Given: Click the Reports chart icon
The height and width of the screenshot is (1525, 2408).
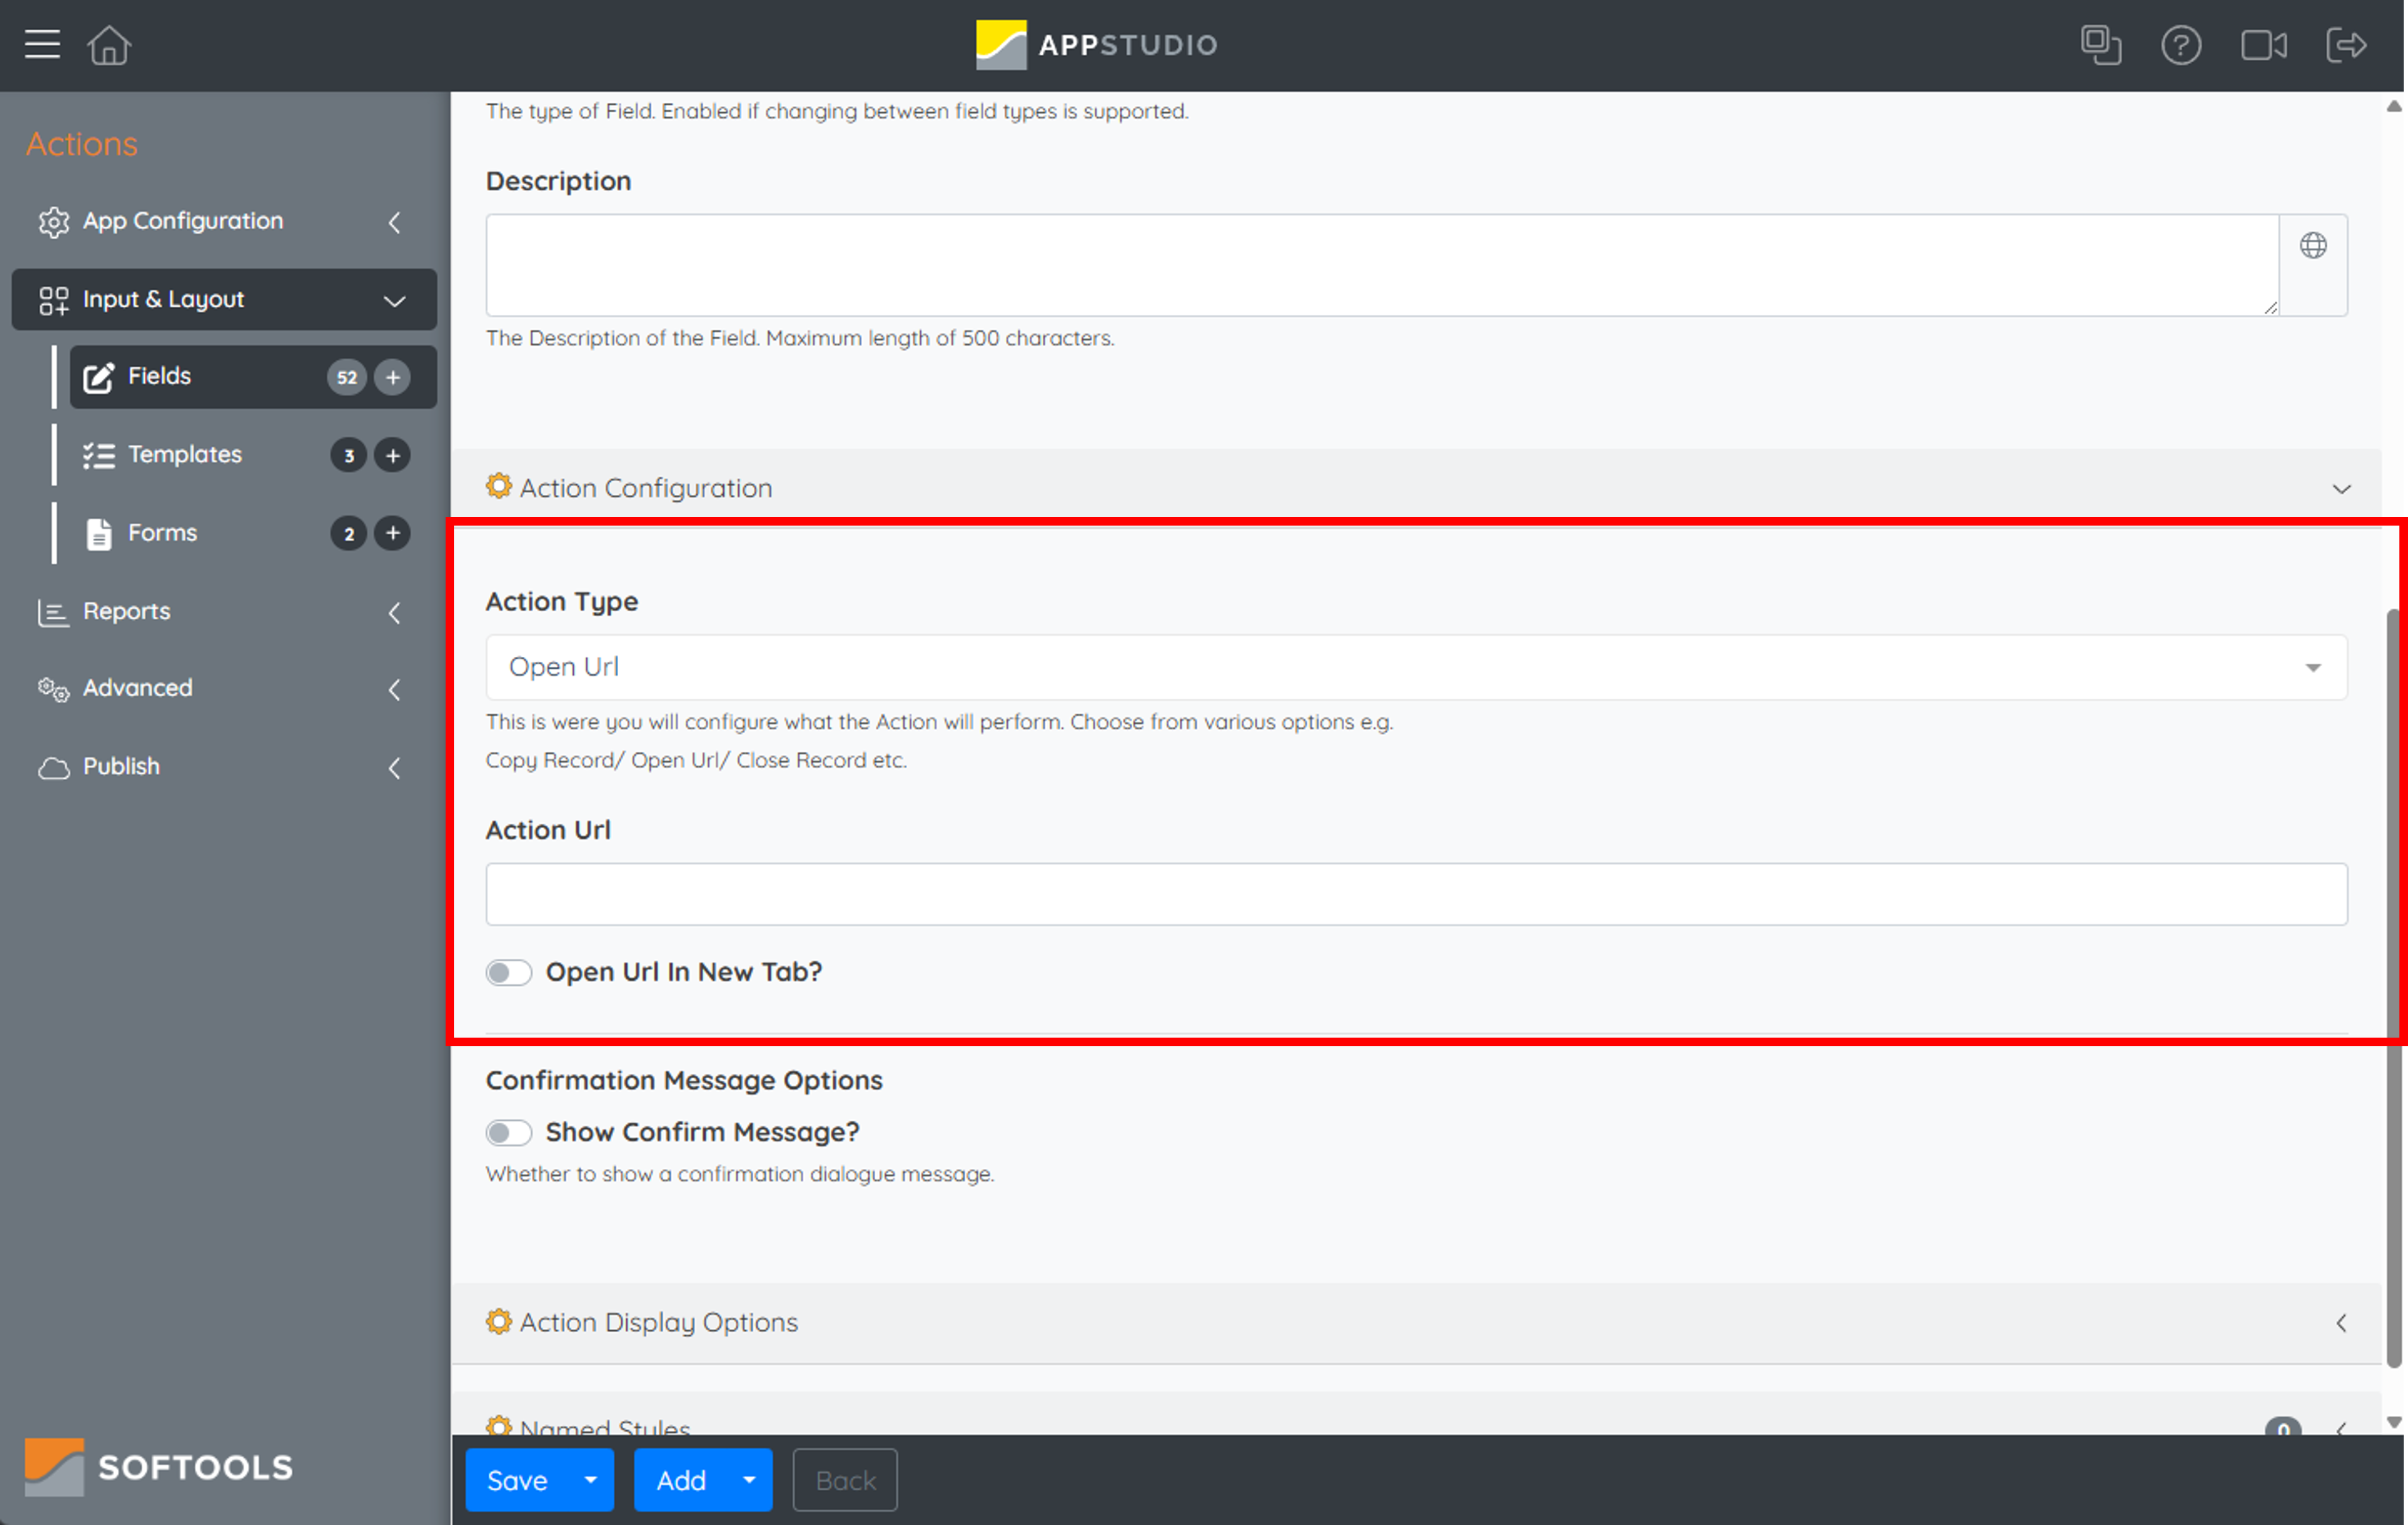Looking at the screenshot, I should (53, 612).
